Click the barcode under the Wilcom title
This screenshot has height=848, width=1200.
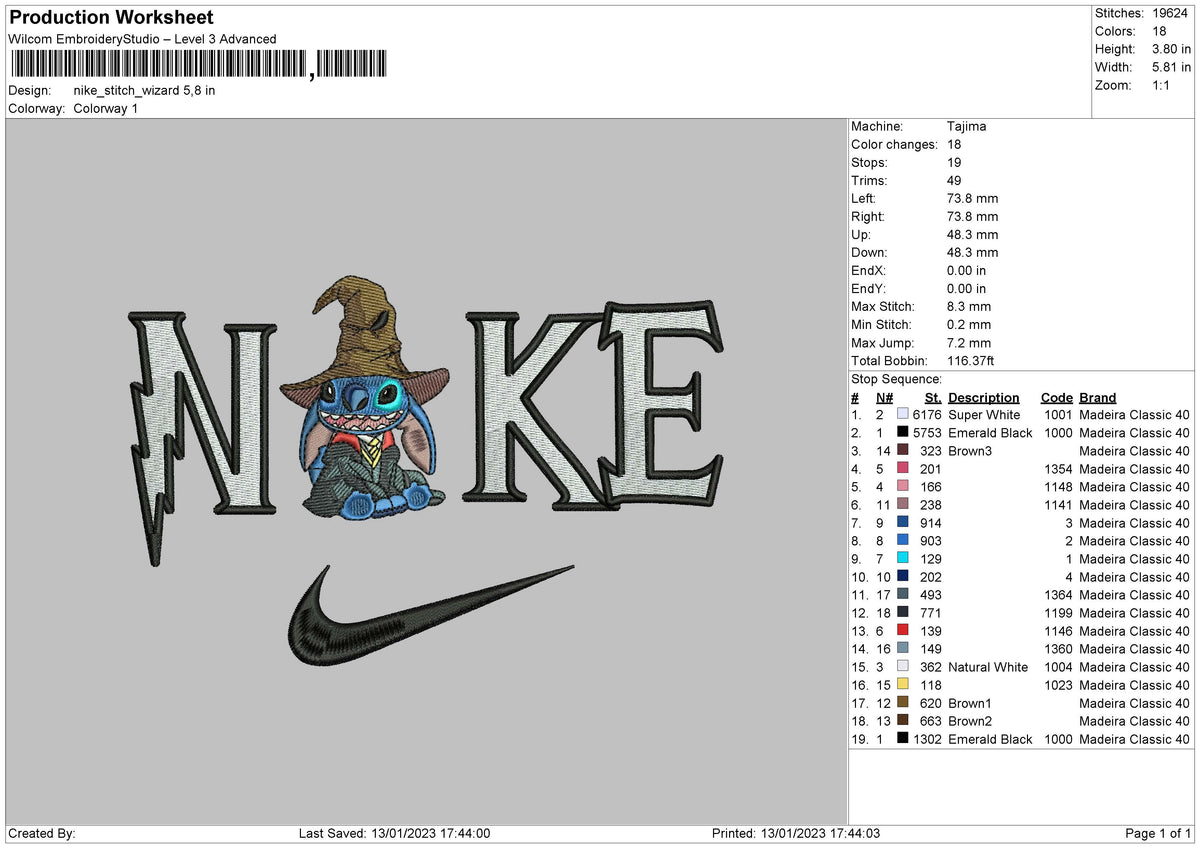(x=197, y=64)
